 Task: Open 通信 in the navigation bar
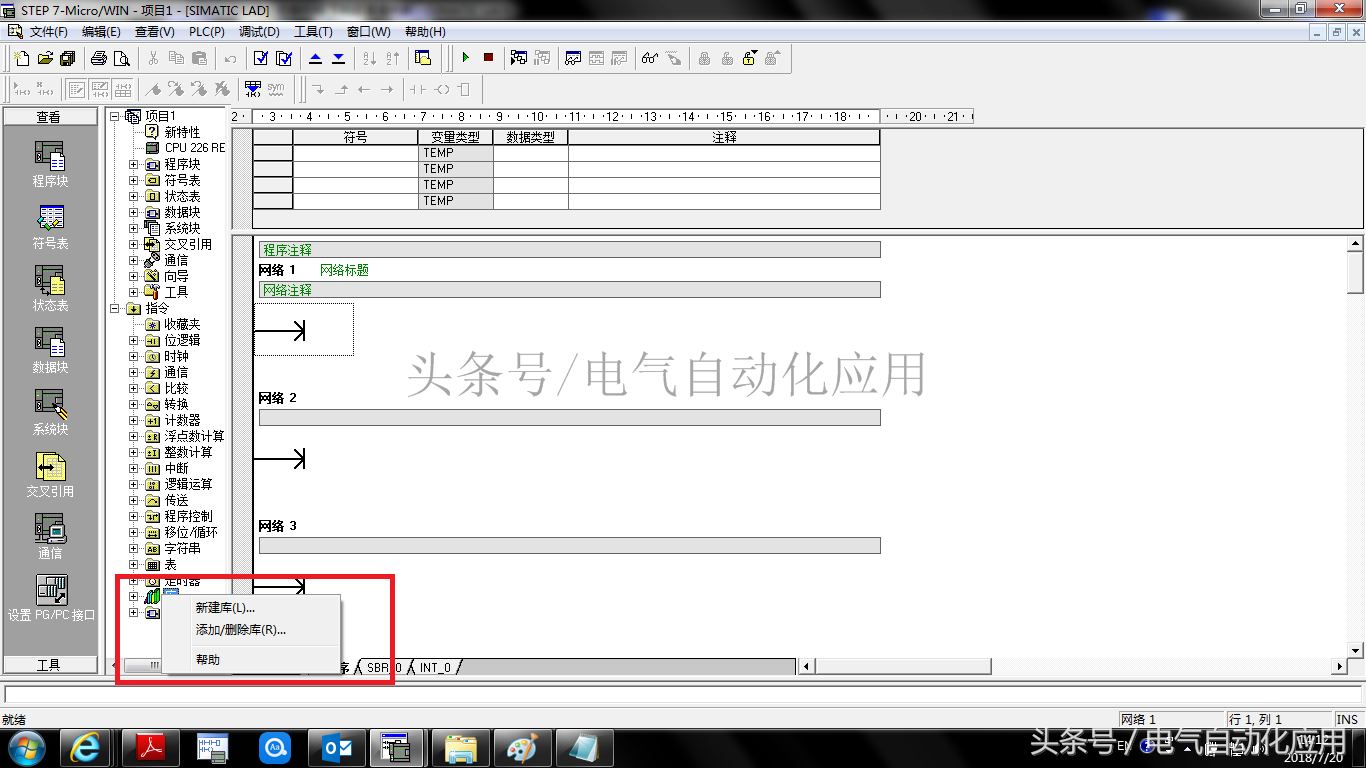pyautogui.click(x=50, y=536)
